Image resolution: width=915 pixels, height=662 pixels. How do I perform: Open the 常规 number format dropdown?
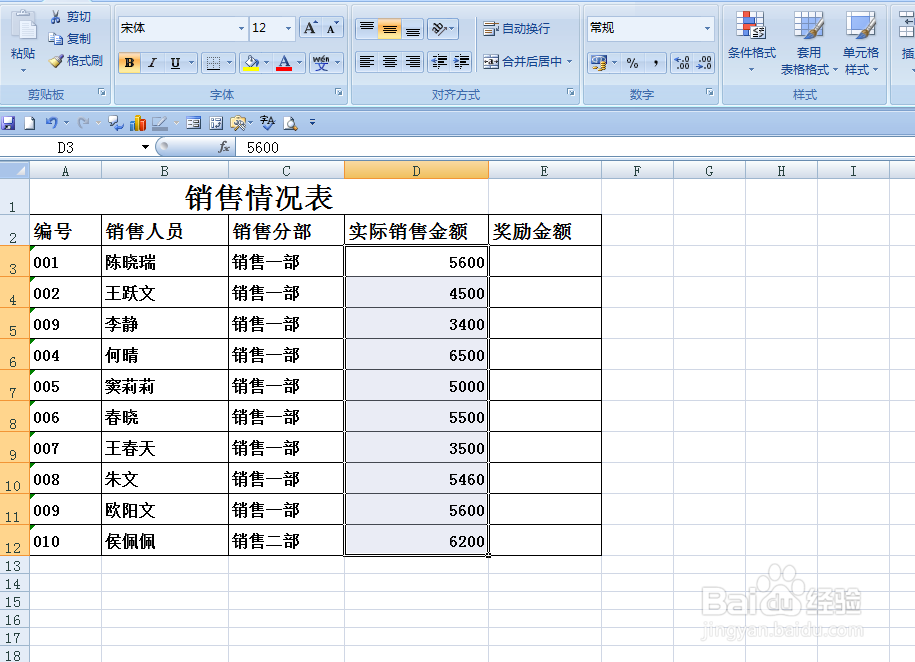click(707, 28)
